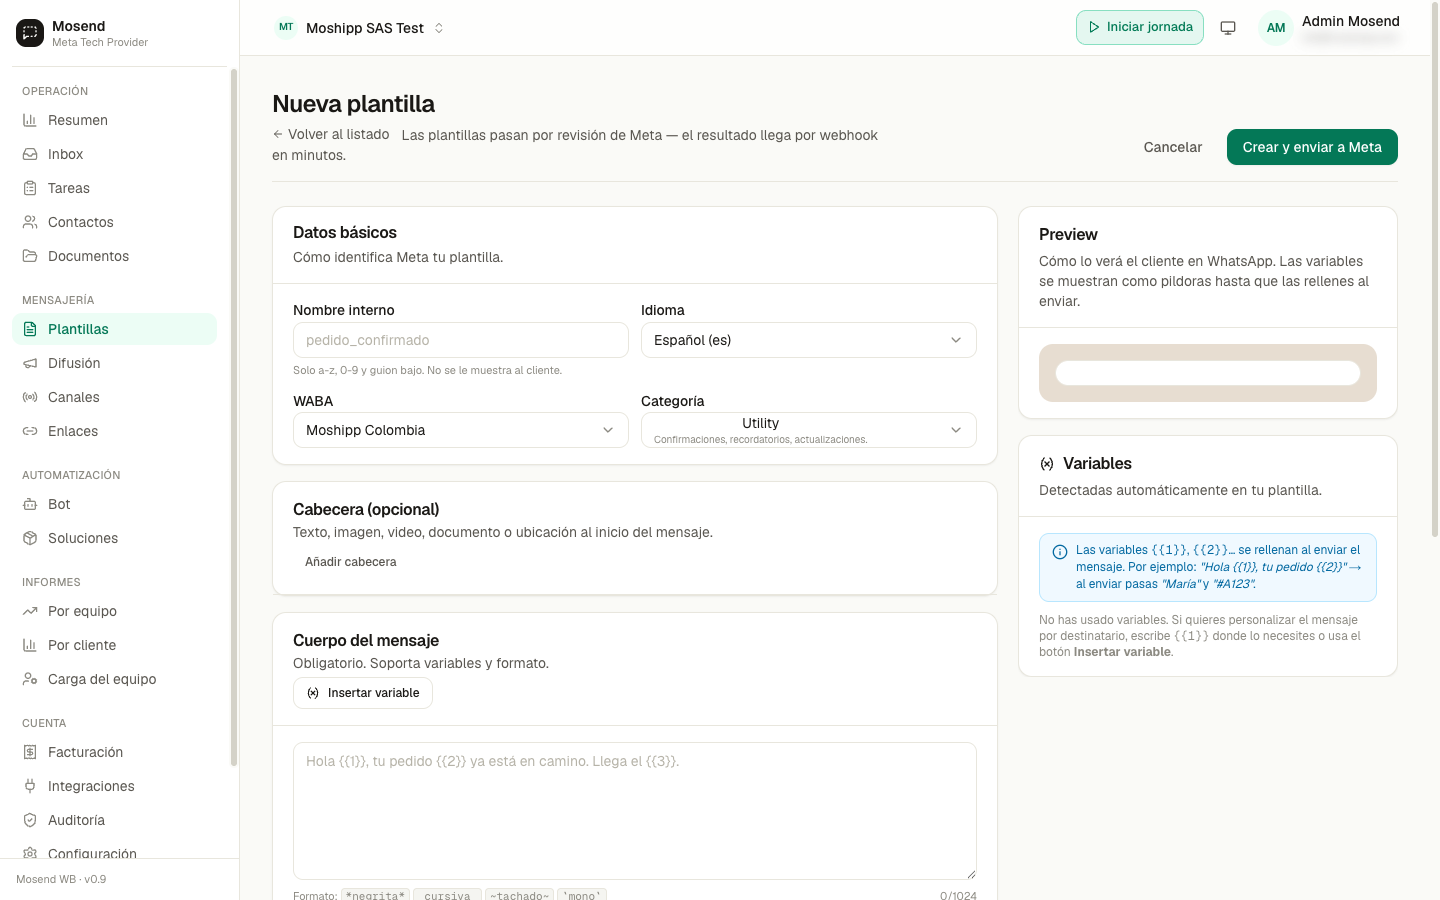Click the AM user avatar
Viewport: 1440px width, 900px height.
1276,28
